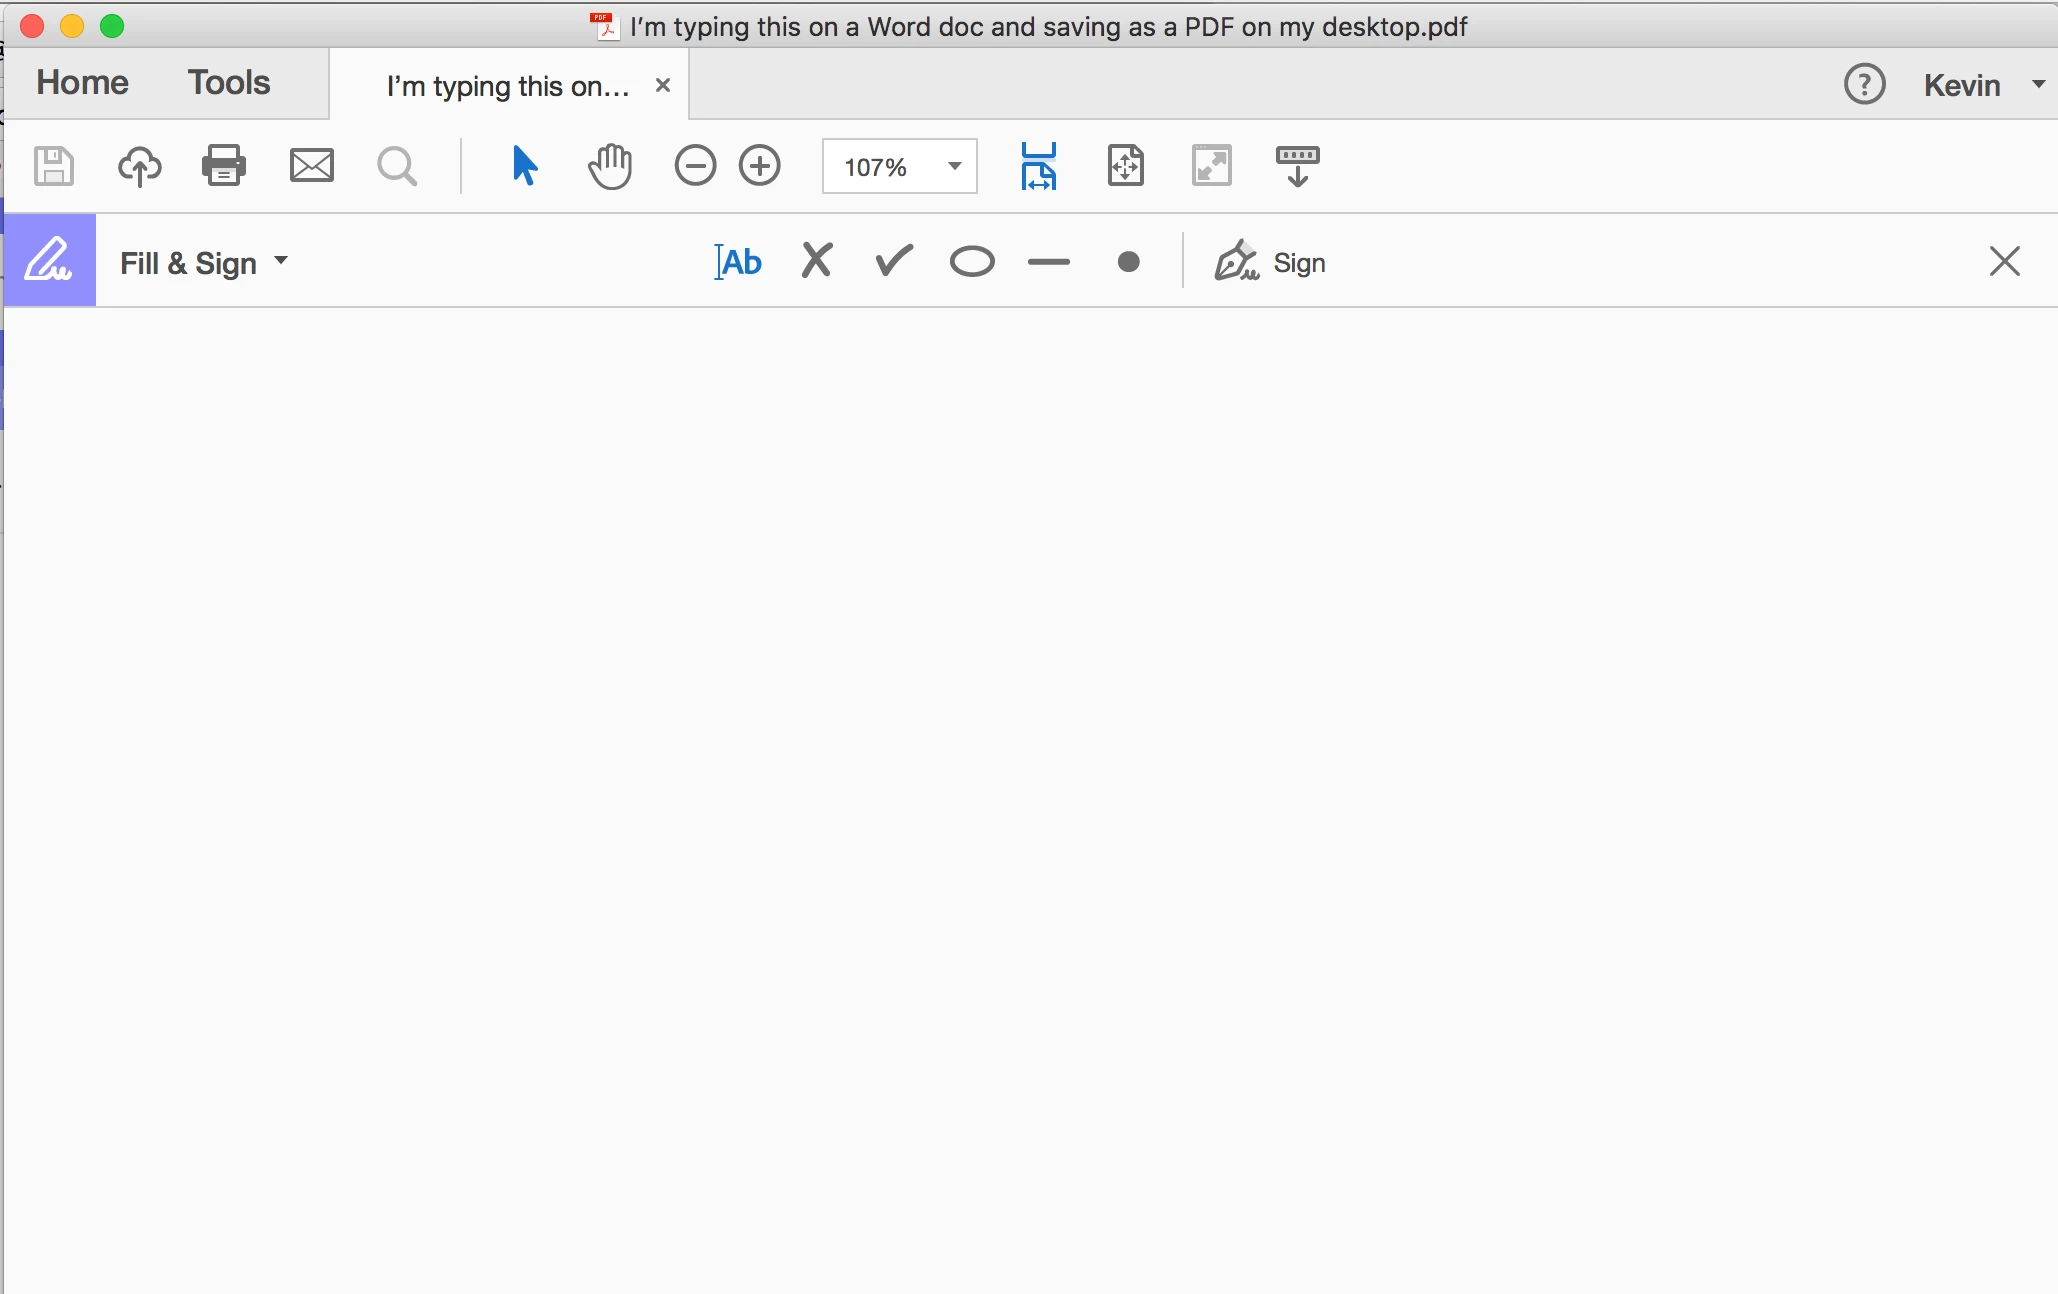Screen dimensions: 2058x1294
Task: Toggle the fit width scrolling mode icon
Action: pos(1039,166)
